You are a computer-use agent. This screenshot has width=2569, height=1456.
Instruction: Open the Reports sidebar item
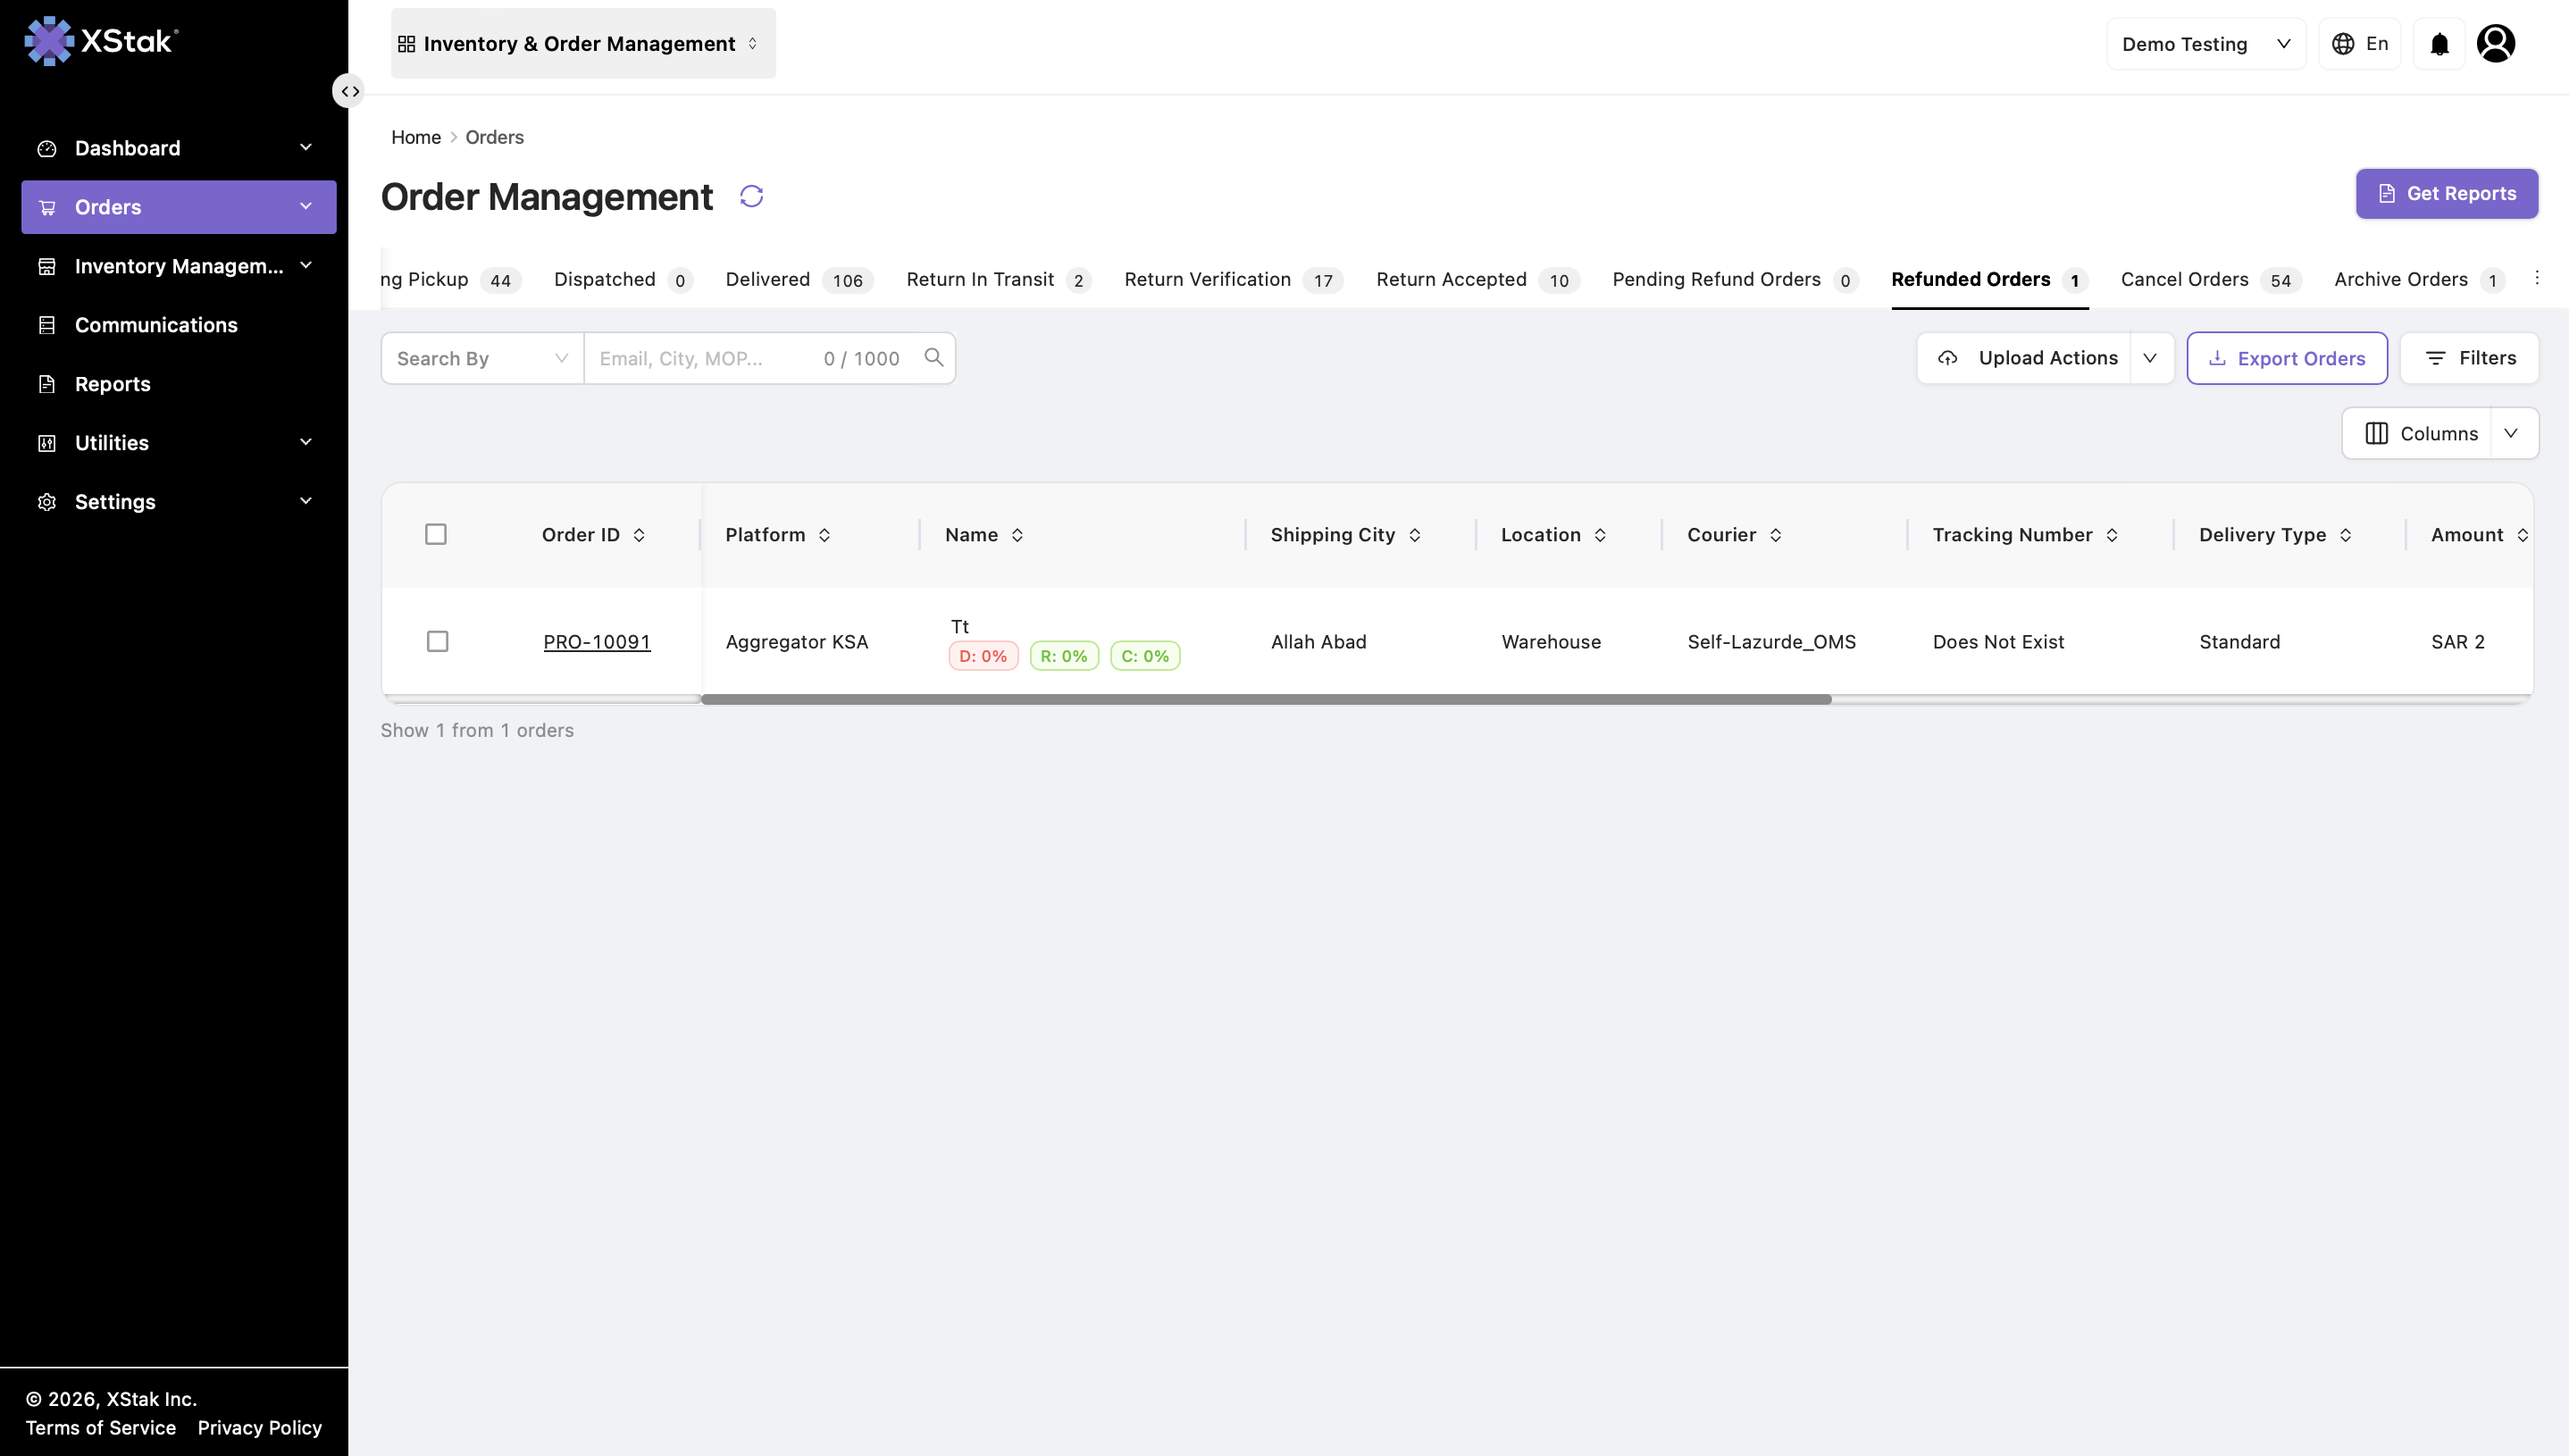[178, 384]
